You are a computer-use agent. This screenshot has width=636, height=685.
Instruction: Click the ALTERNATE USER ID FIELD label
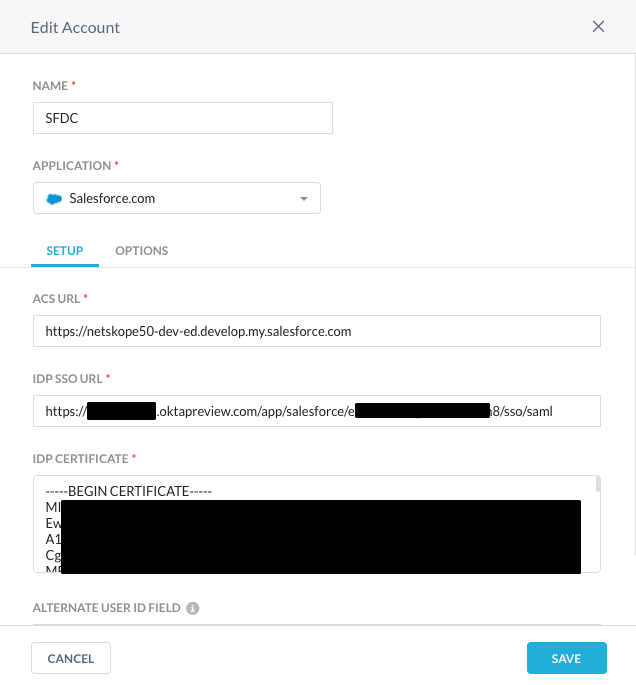click(x=107, y=608)
